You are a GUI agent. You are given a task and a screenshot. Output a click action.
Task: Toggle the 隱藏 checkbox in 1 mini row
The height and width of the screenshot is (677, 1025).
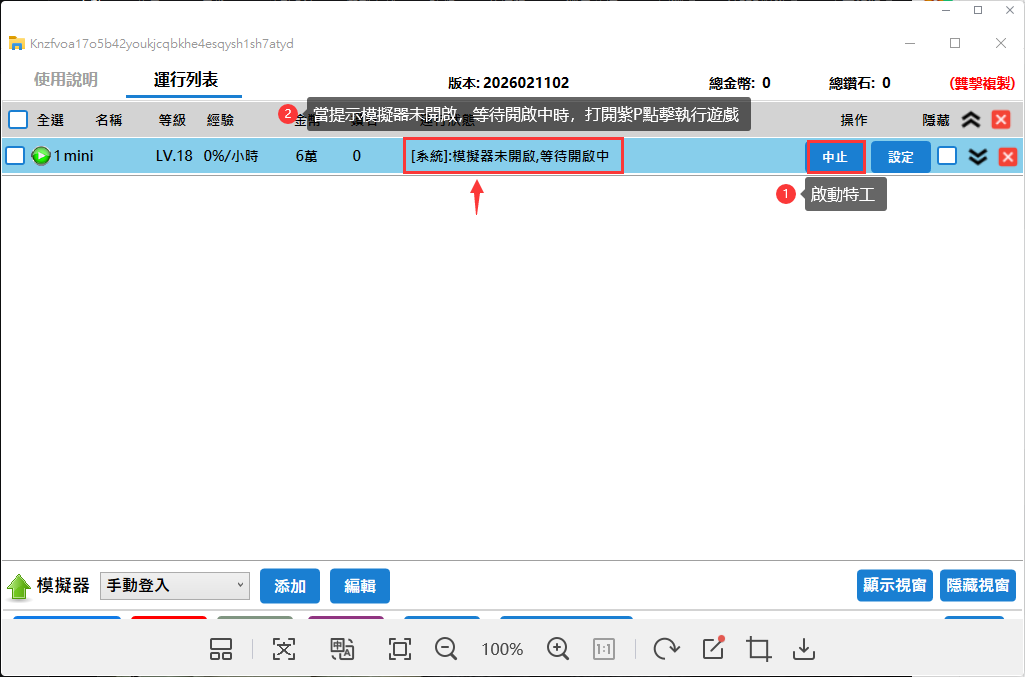pyautogui.click(x=946, y=156)
